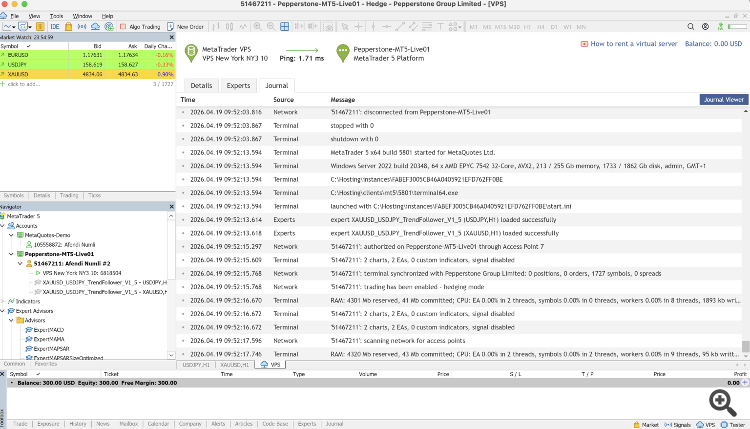The height and width of the screenshot is (429, 750).
Task: Click the screenshot camera toolbar icon
Action: click(329, 27)
